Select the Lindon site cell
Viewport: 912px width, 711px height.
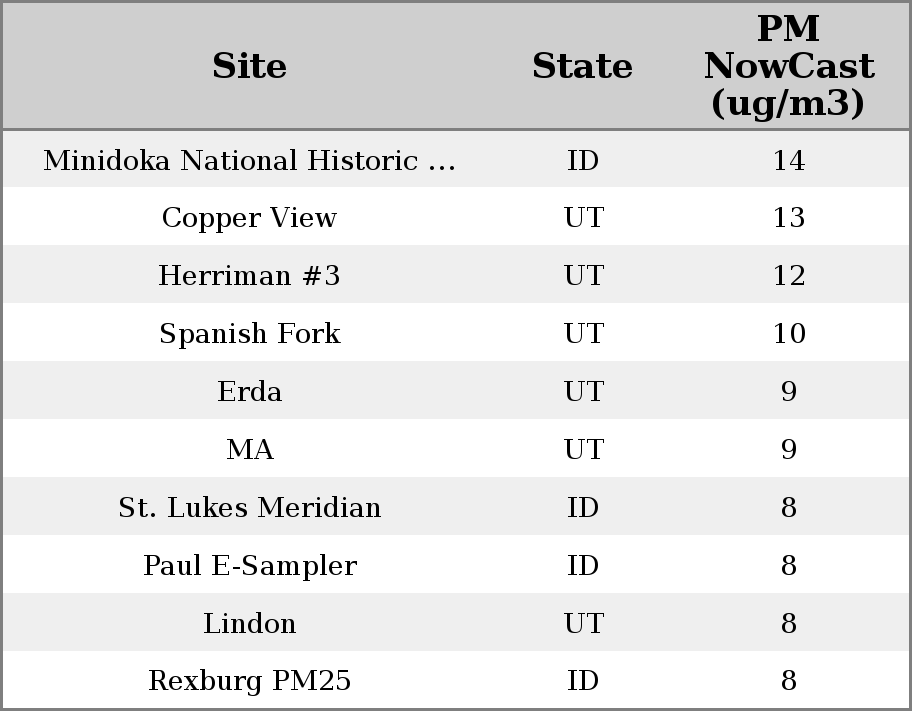[x=249, y=624]
